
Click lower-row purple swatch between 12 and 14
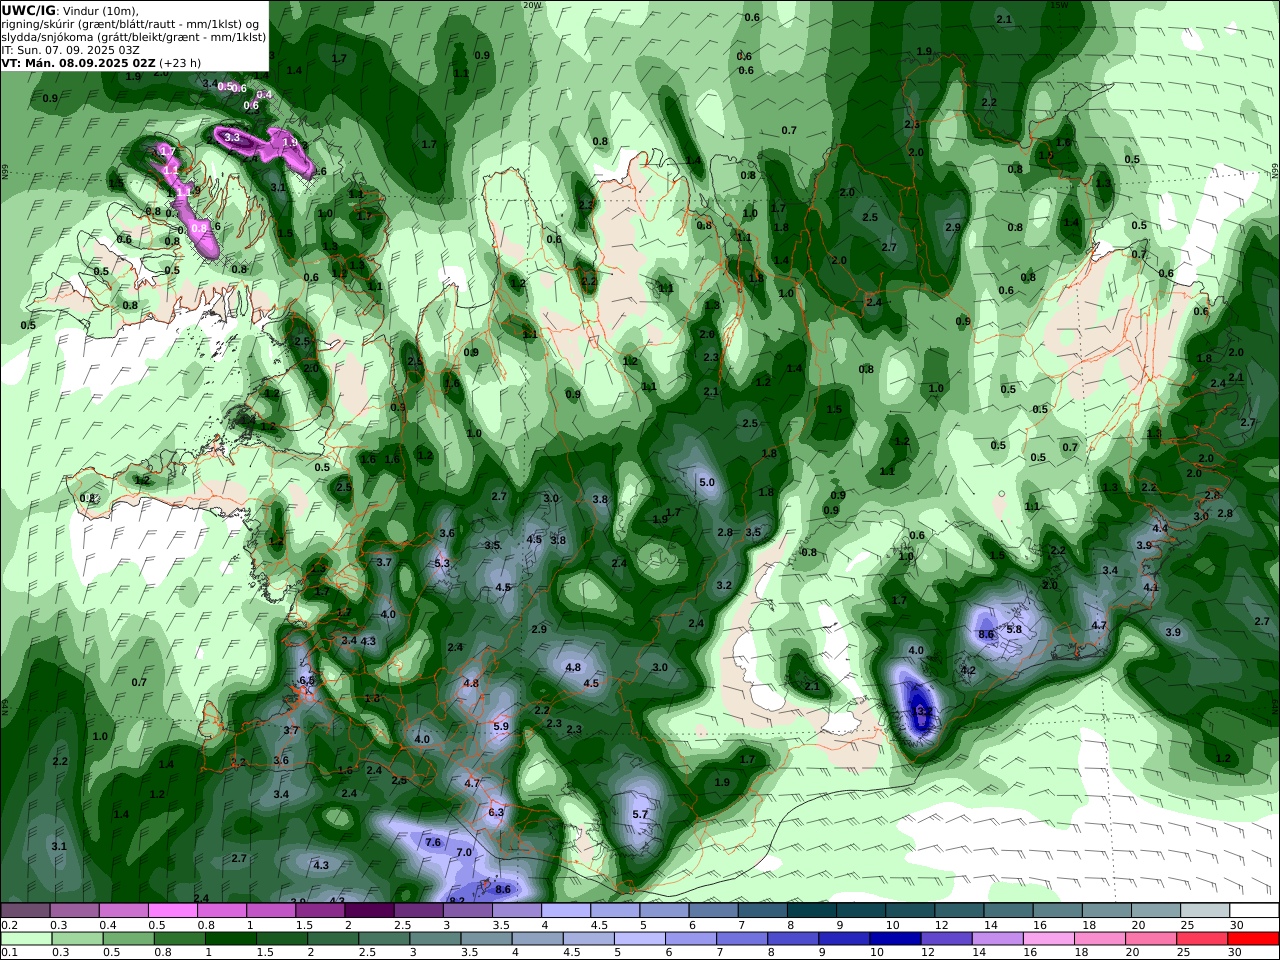pyautogui.click(x=946, y=939)
